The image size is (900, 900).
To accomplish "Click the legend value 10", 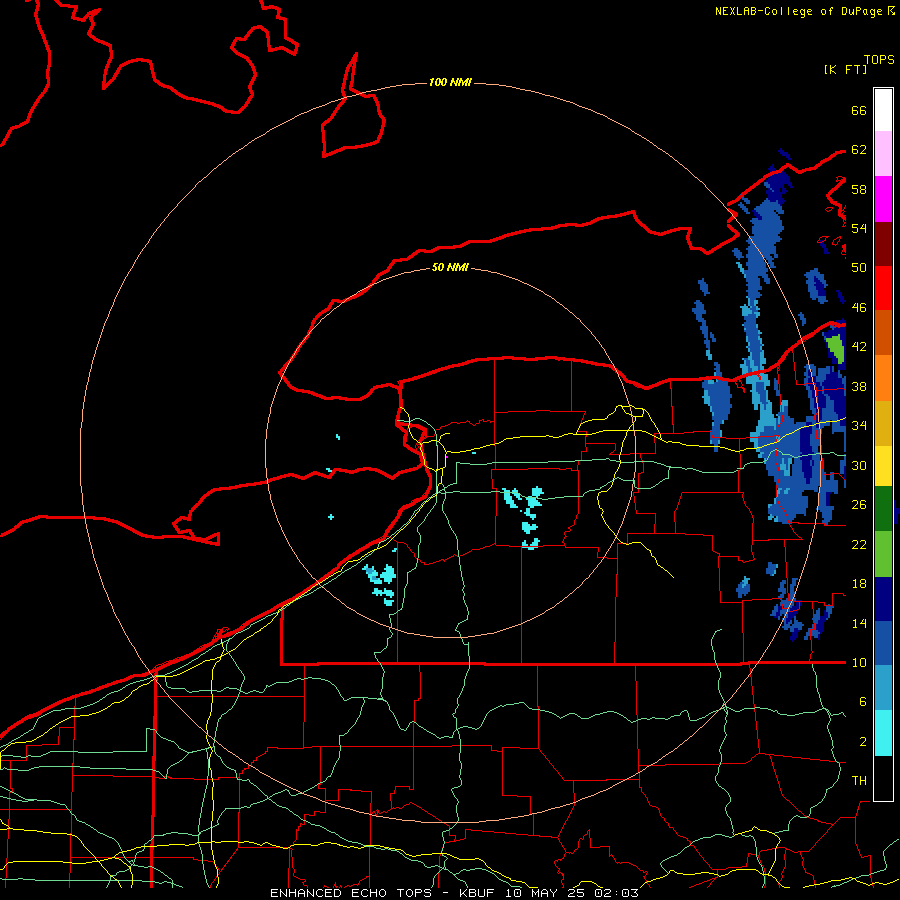I will coord(859,662).
